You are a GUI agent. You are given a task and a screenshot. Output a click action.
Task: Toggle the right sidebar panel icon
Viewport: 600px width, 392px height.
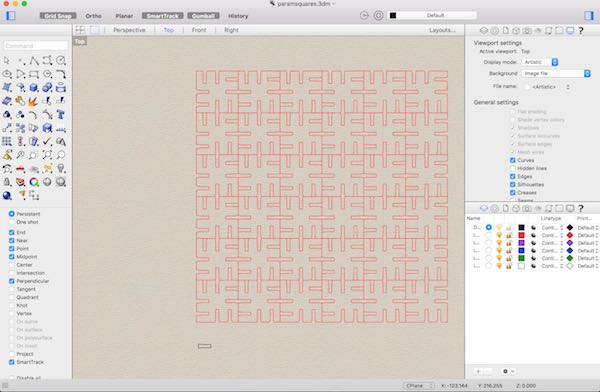[589, 16]
